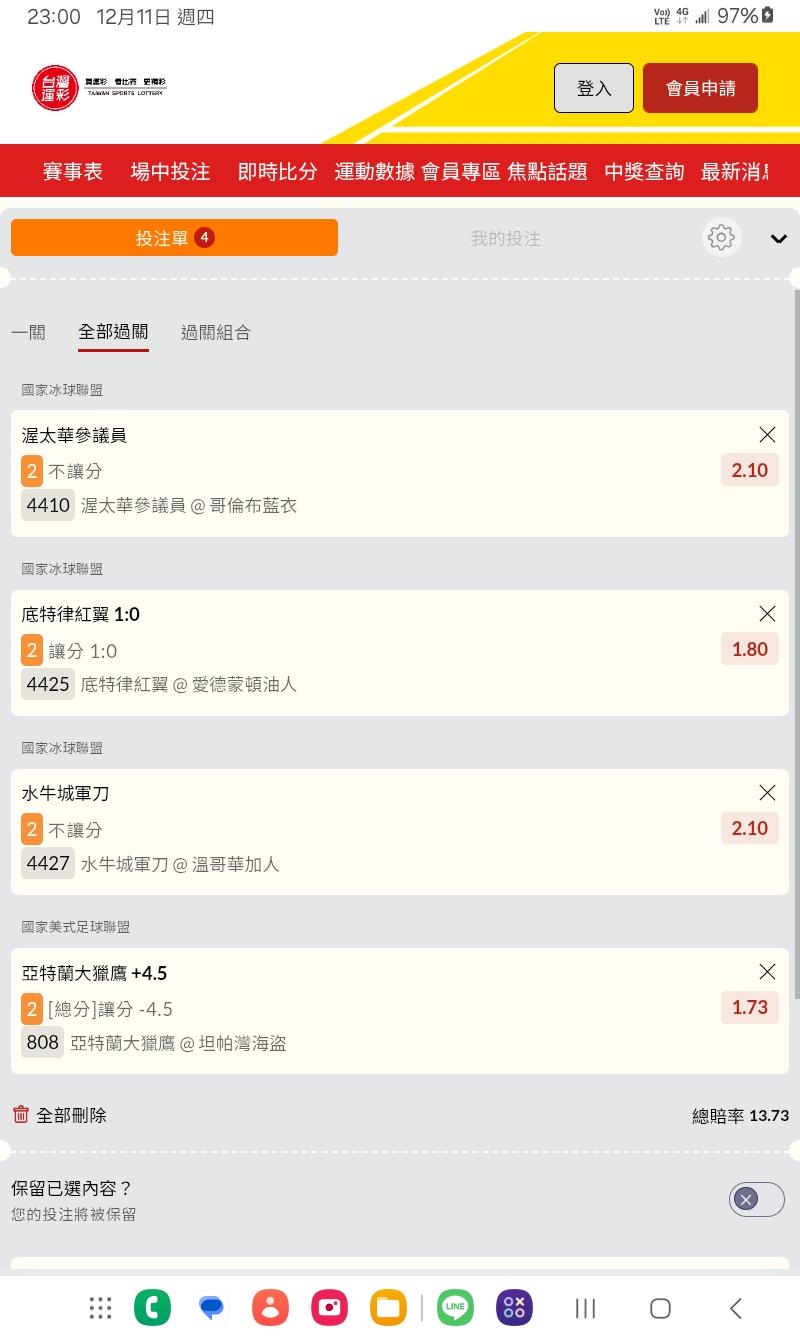Click the trash icon to delete all
This screenshot has width=800, height=1340.
[21, 1115]
